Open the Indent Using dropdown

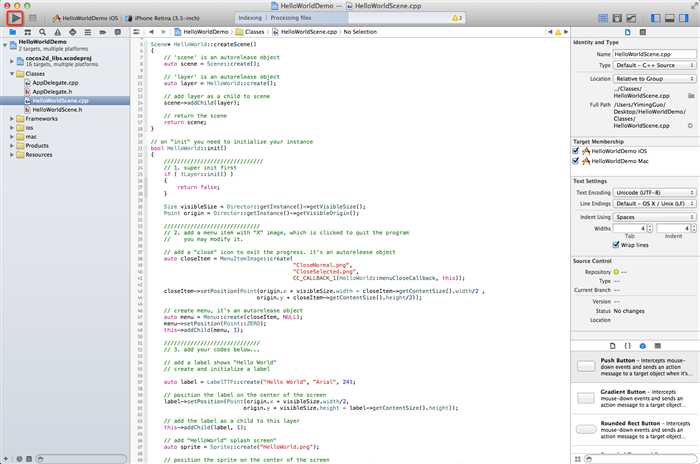(654, 217)
